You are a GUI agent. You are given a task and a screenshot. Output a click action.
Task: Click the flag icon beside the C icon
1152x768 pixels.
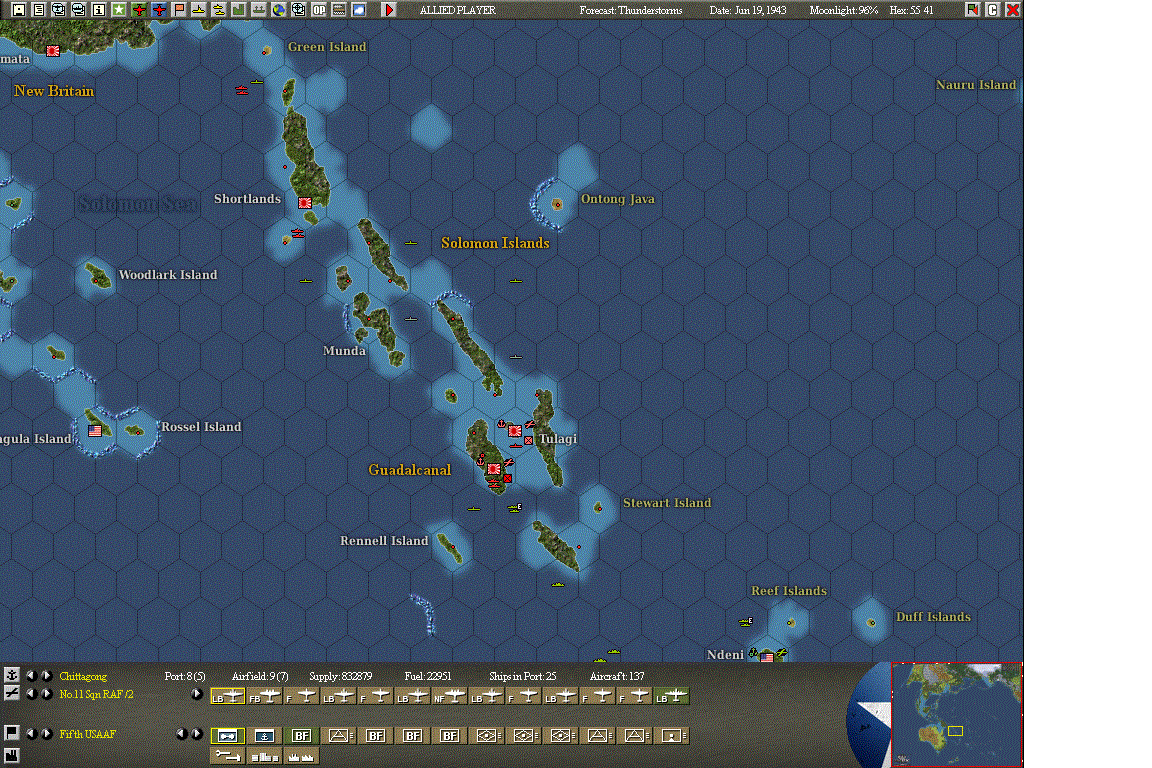[x=973, y=10]
